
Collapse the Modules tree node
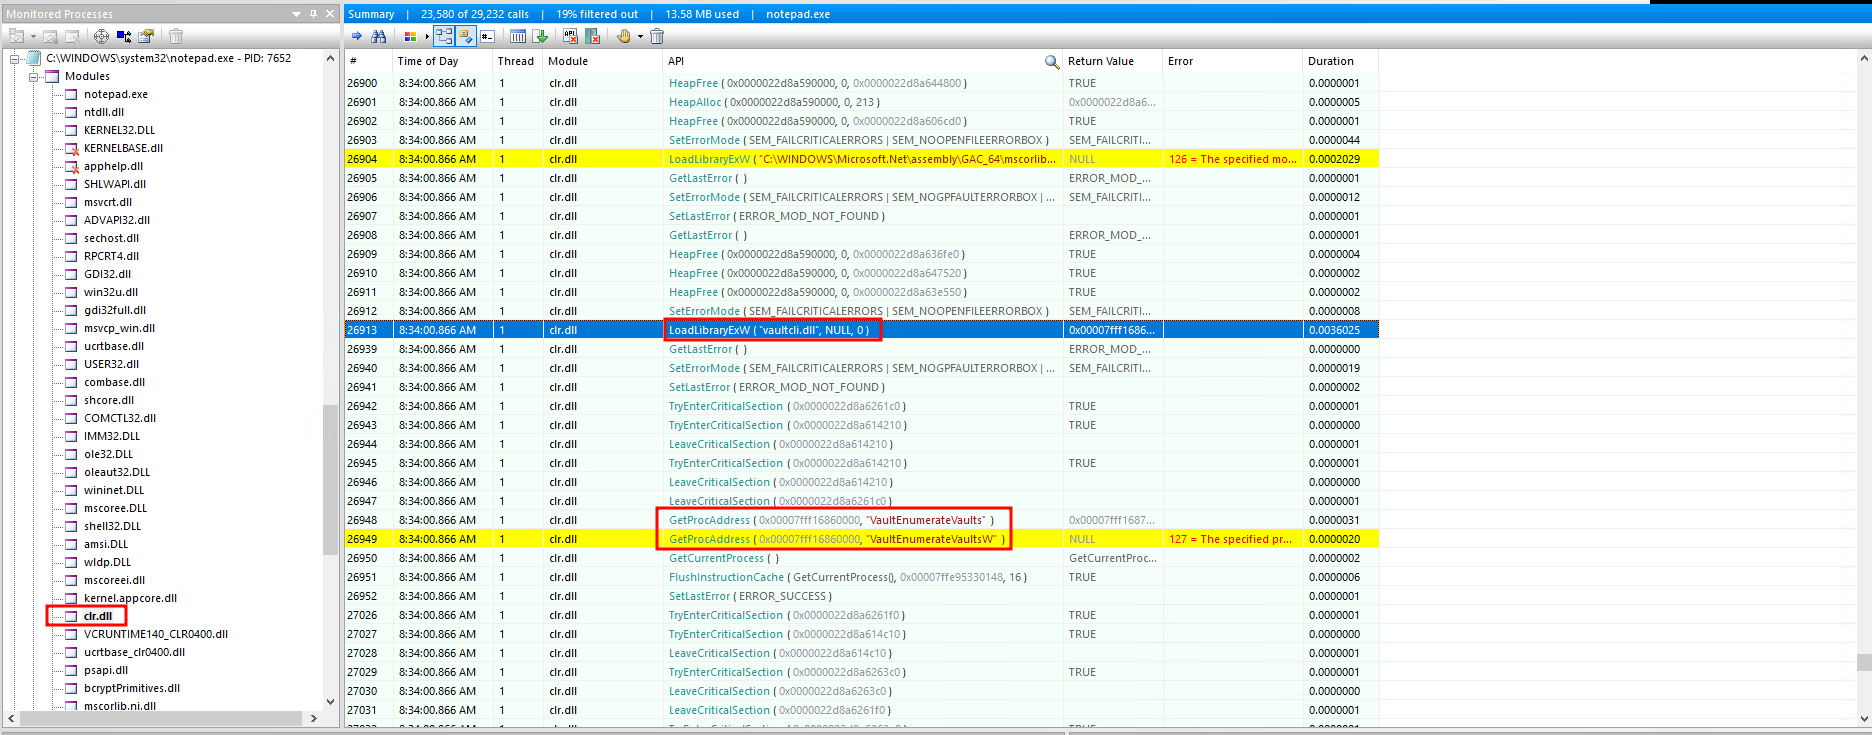[33, 77]
